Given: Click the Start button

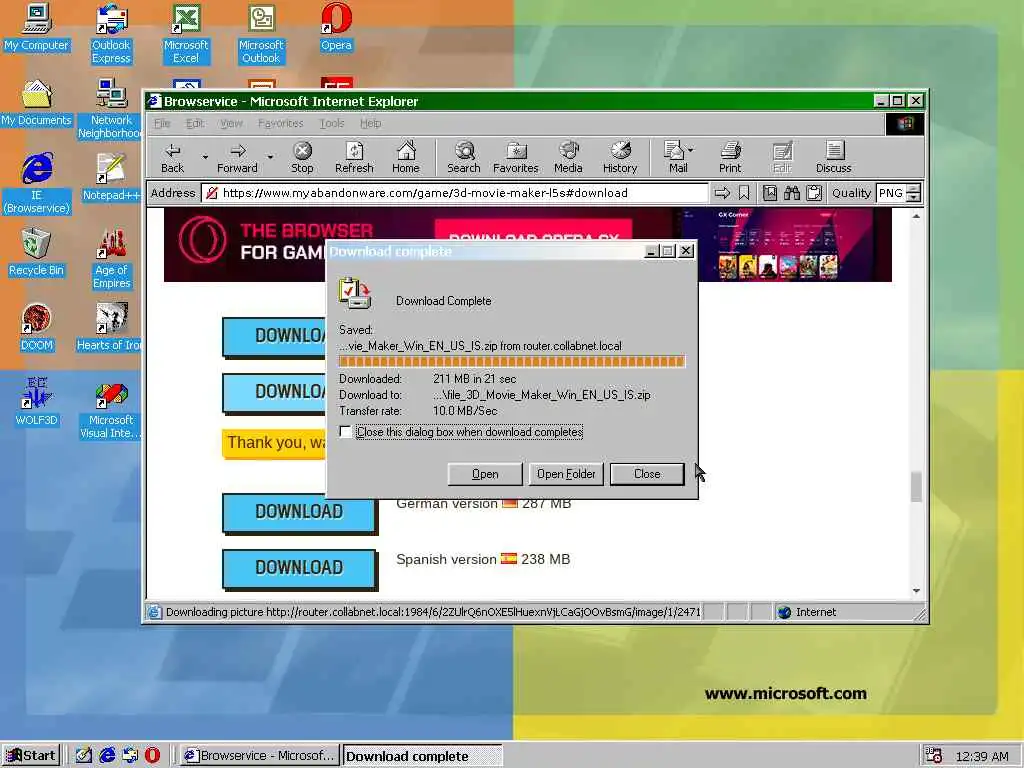Looking at the screenshot, I should 31,756.
